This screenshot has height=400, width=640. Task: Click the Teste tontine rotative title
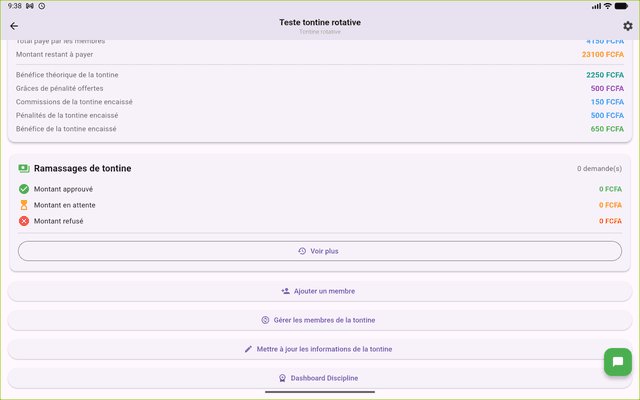point(320,22)
